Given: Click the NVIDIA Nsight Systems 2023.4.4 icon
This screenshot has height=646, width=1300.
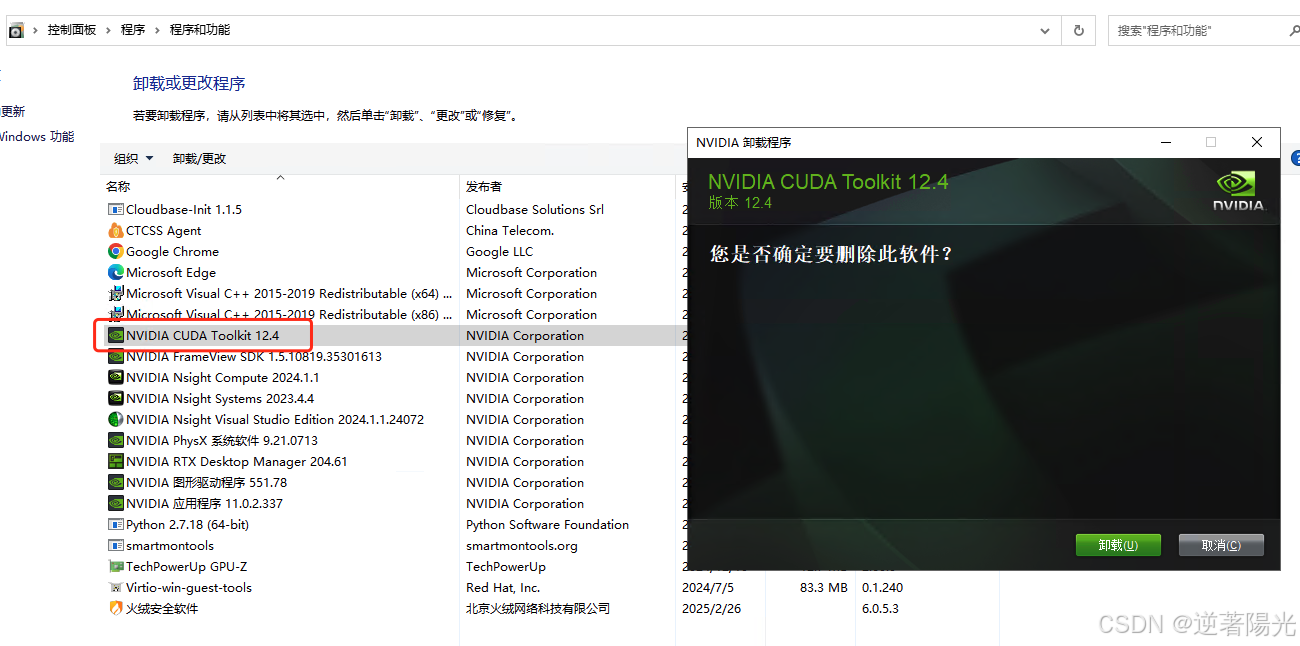Looking at the screenshot, I should [x=116, y=398].
